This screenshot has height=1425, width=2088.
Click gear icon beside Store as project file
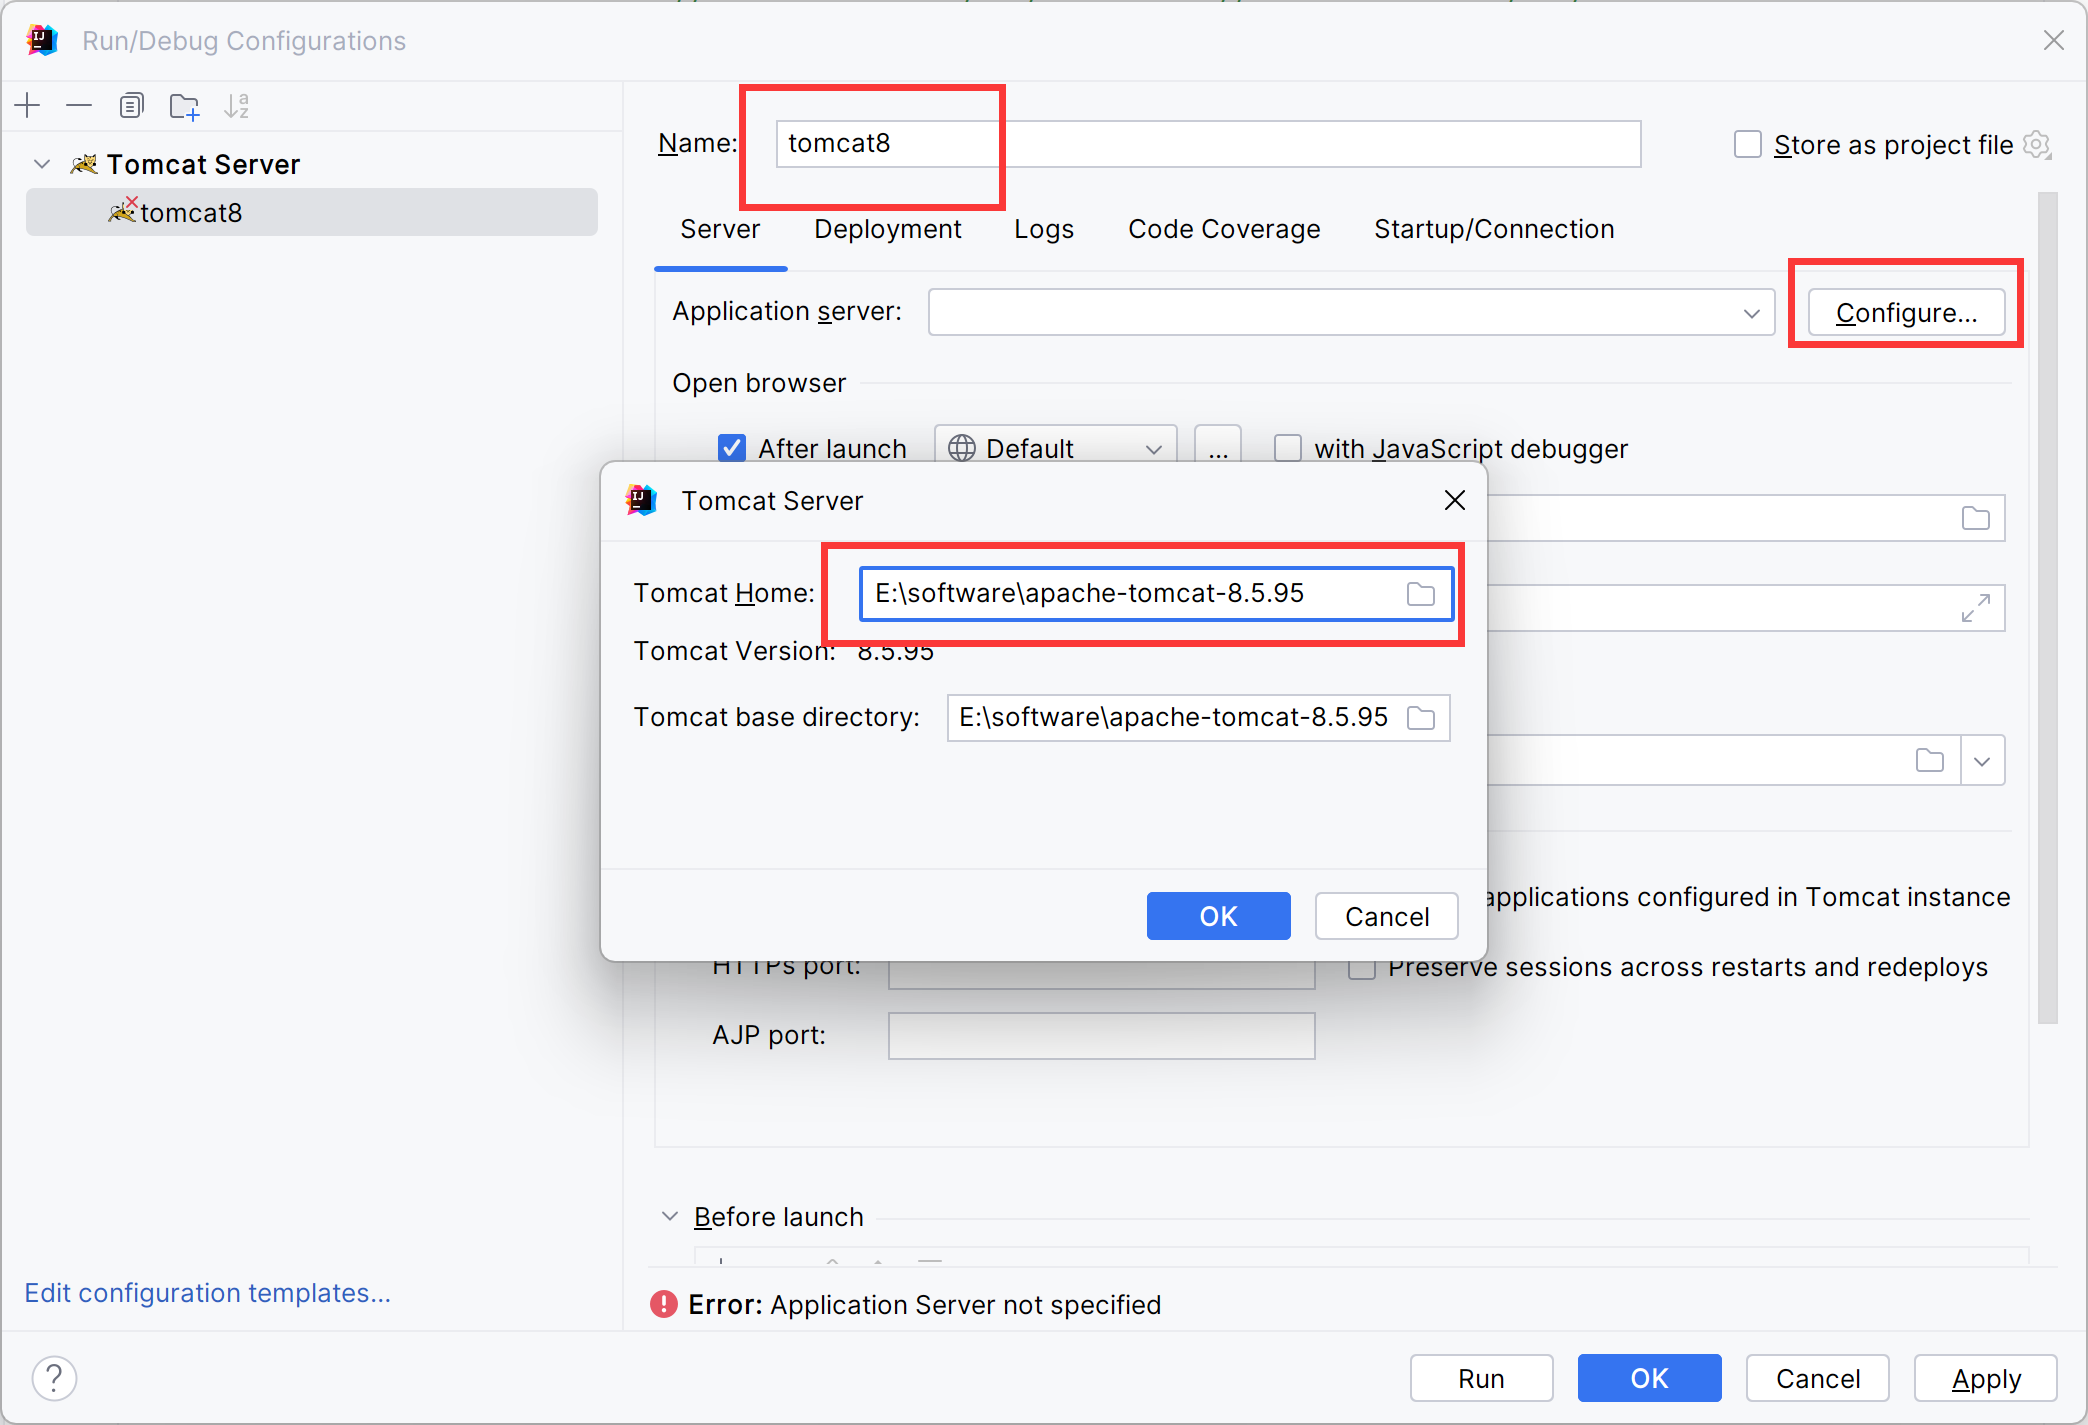pos(2036,144)
